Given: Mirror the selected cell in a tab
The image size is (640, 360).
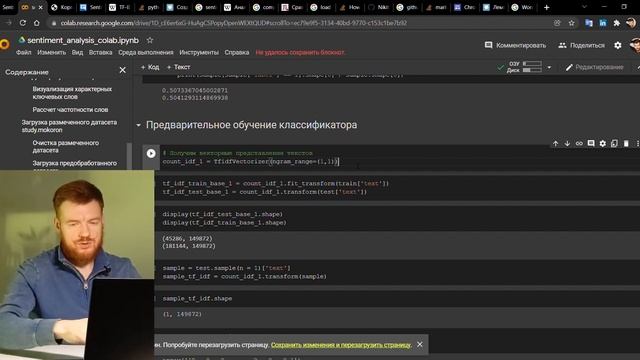Looking at the screenshot, I should coord(614,144).
